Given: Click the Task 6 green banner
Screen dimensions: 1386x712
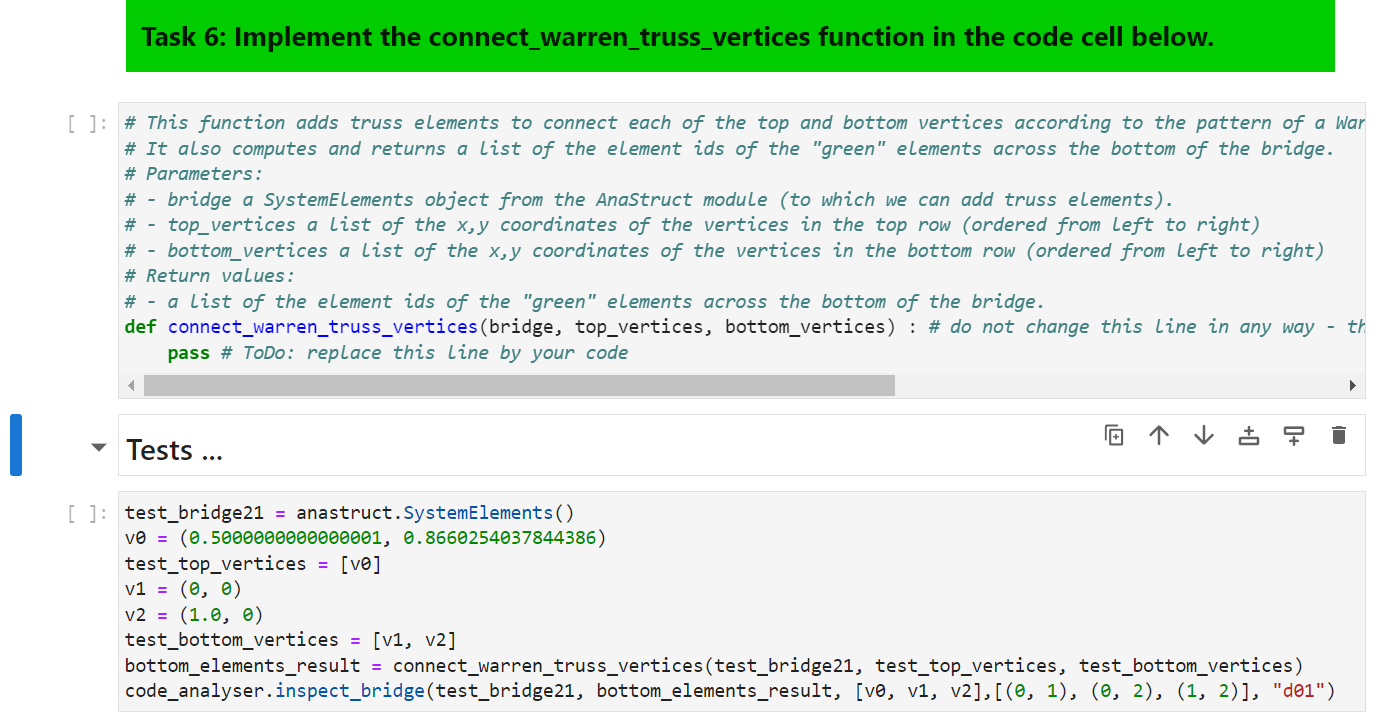Looking at the screenshot, I should click(x=729, y=37).
